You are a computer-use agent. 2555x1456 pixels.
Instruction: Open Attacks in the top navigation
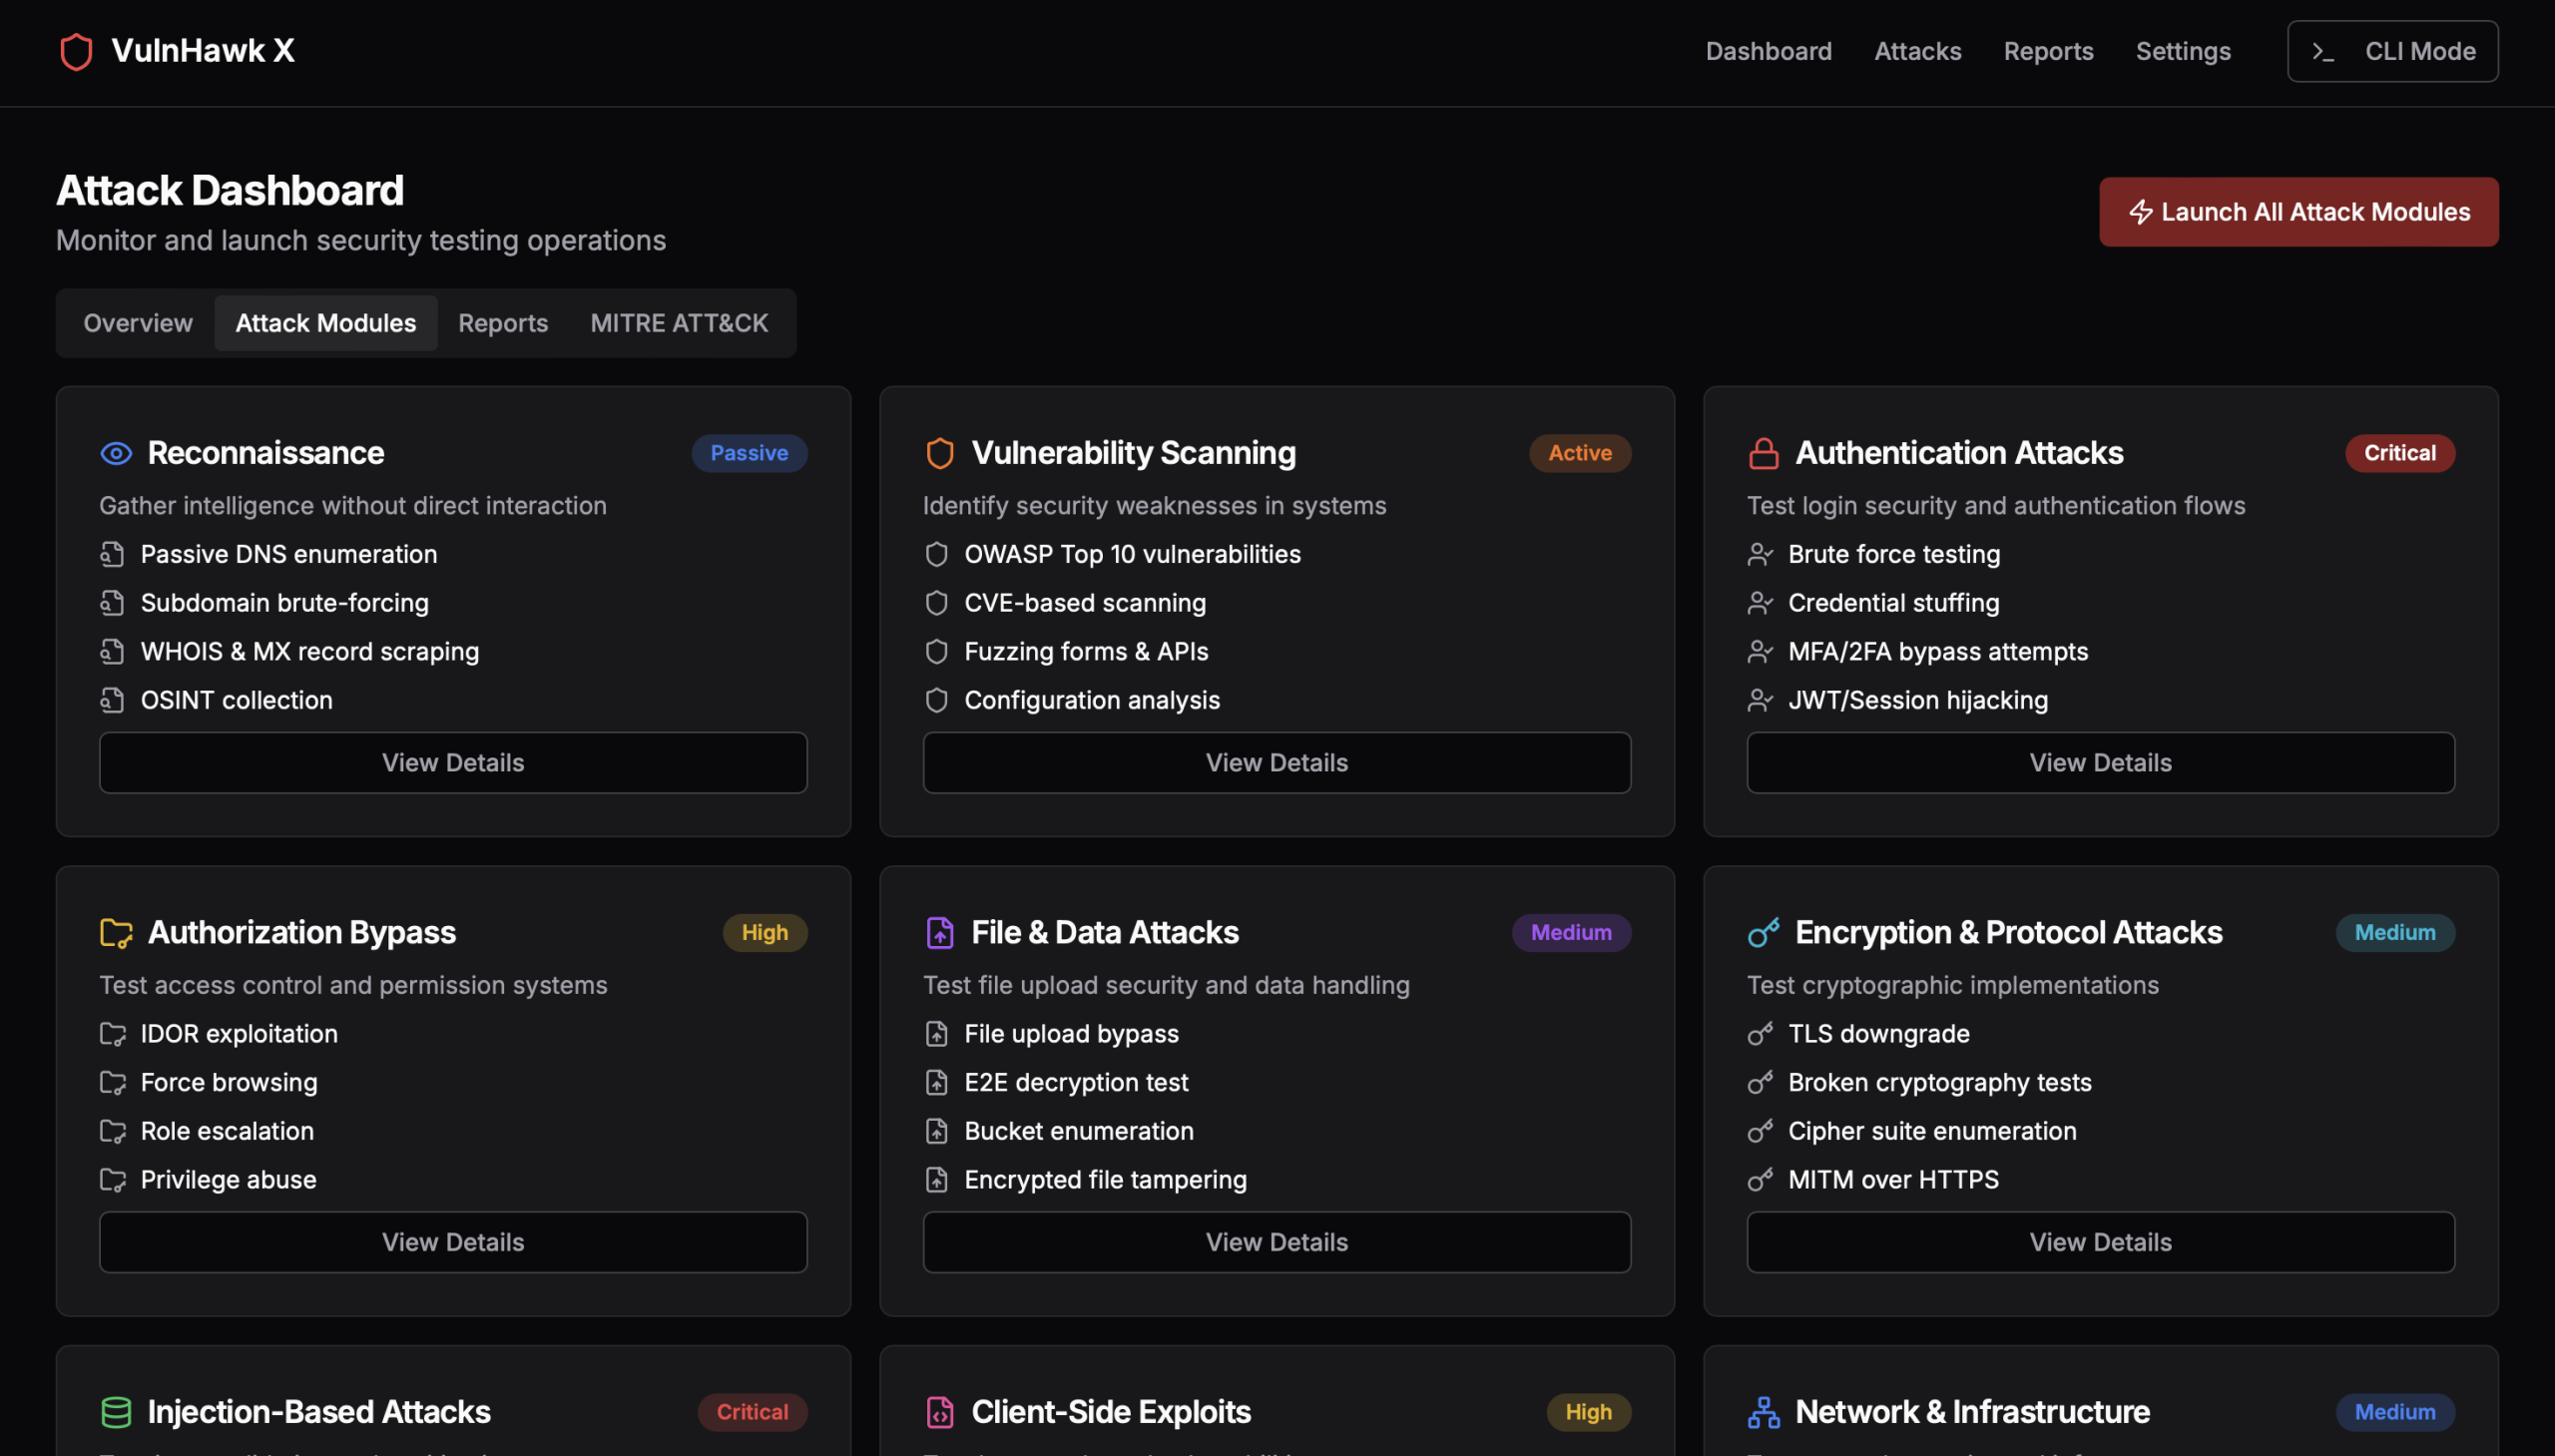pyautogui.click(x=1917, y=52)
